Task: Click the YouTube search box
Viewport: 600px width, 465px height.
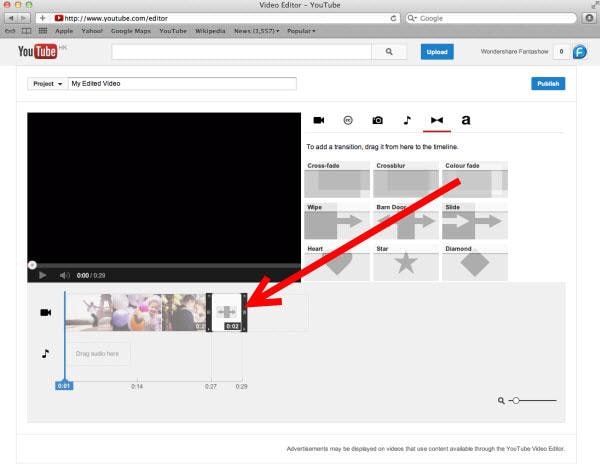Action: [x=241, y=52]
